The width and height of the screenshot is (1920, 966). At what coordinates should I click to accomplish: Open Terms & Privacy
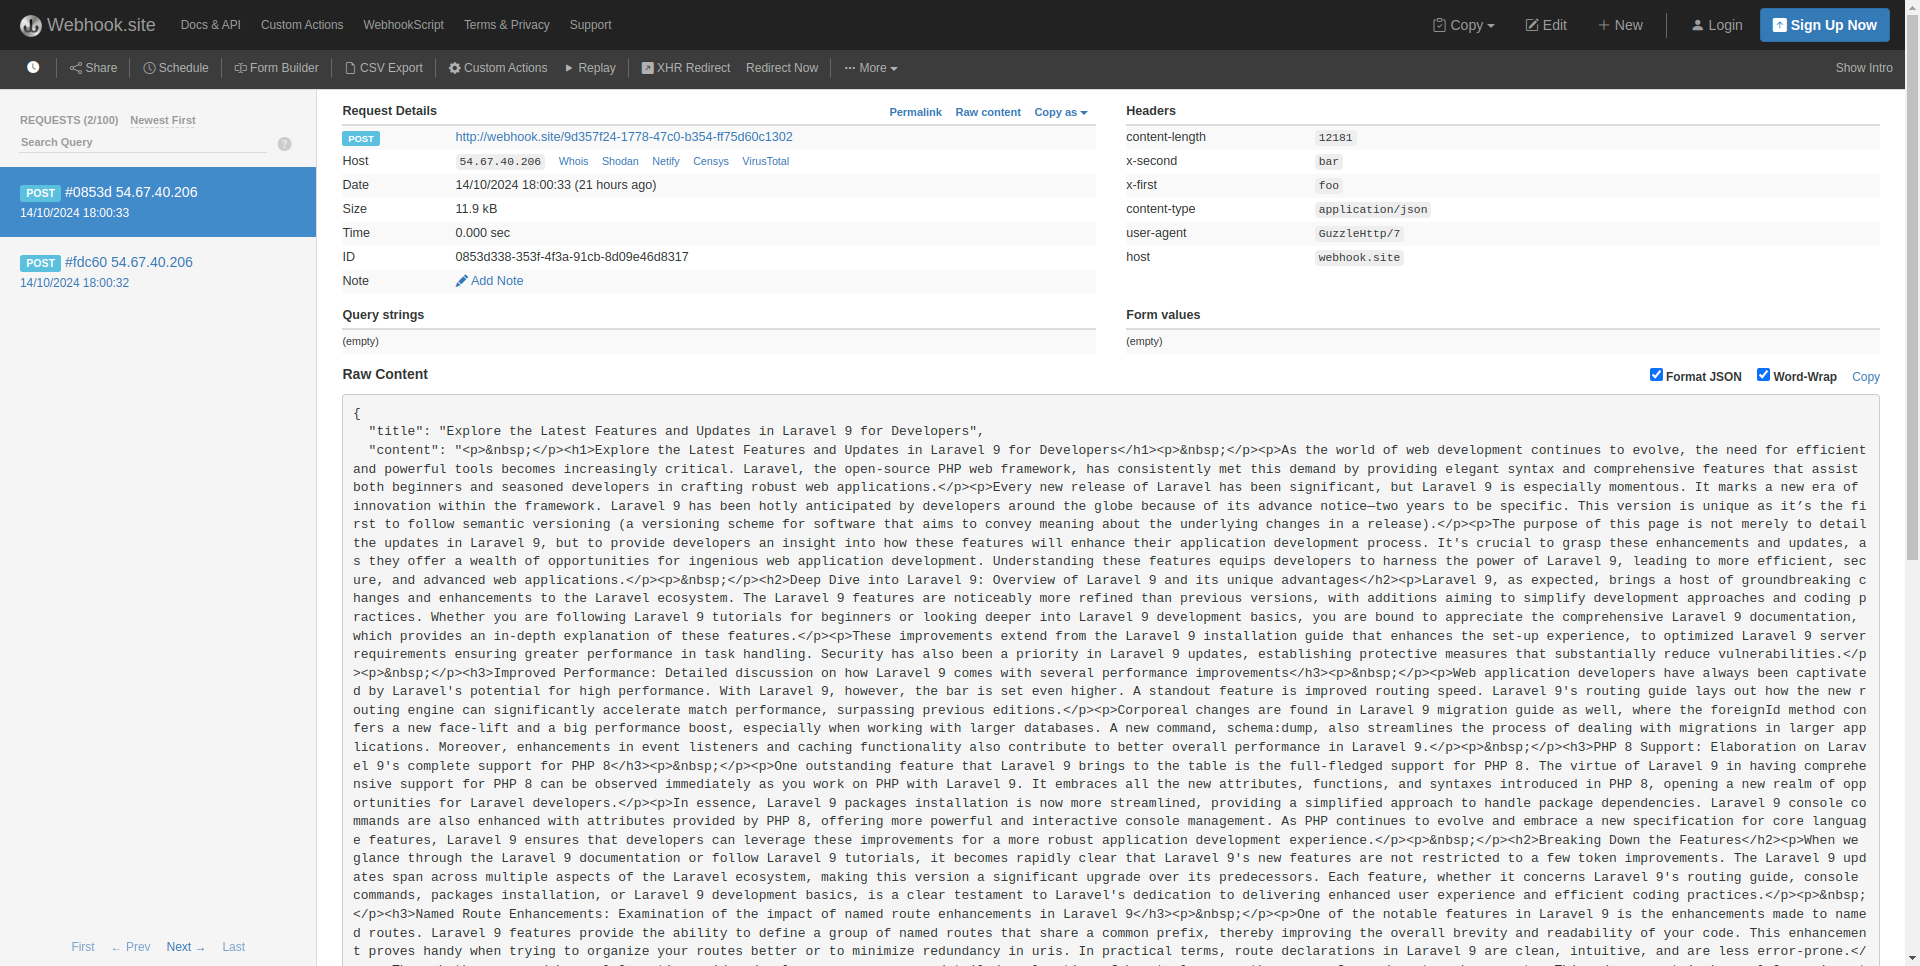[506, 25]
